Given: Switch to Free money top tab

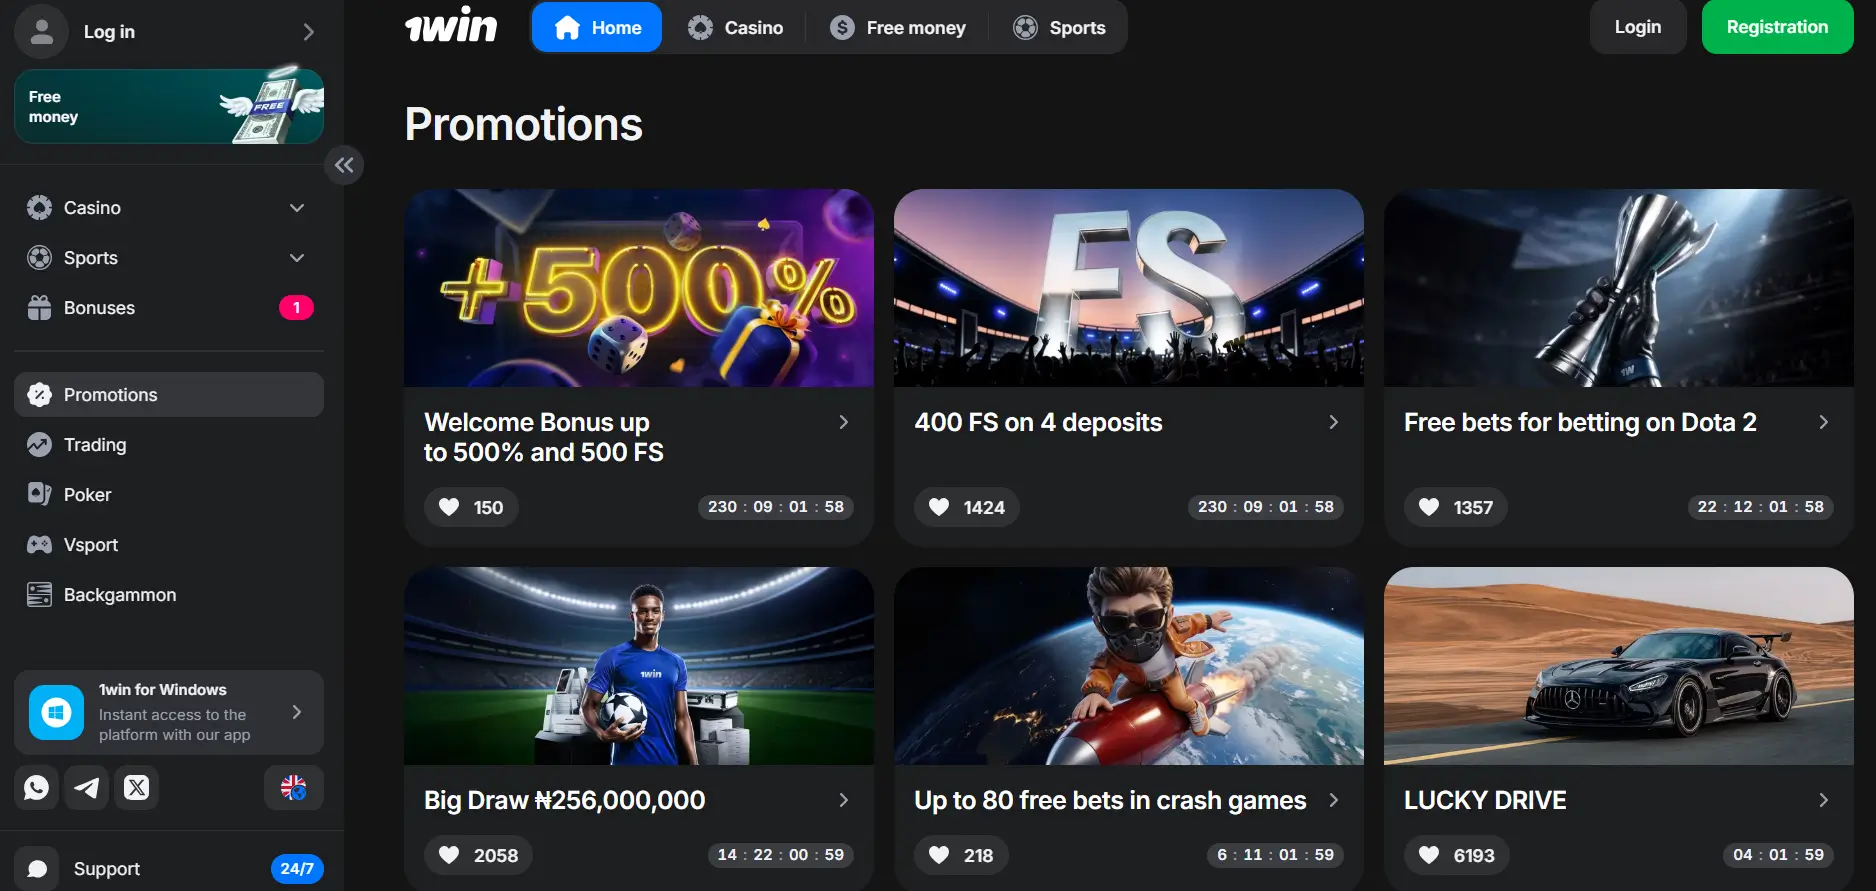Looking at the screenshot, I should tap(898, 27).
